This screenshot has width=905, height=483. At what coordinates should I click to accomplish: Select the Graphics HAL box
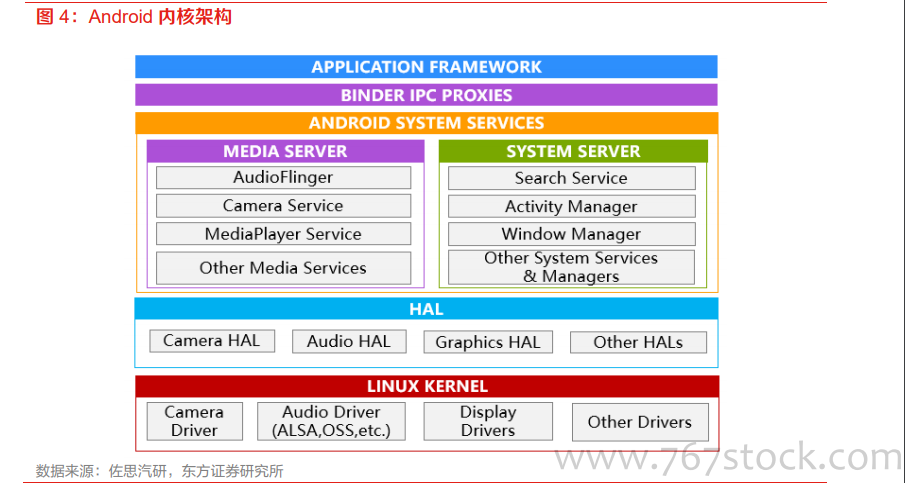tap(488, 342)
